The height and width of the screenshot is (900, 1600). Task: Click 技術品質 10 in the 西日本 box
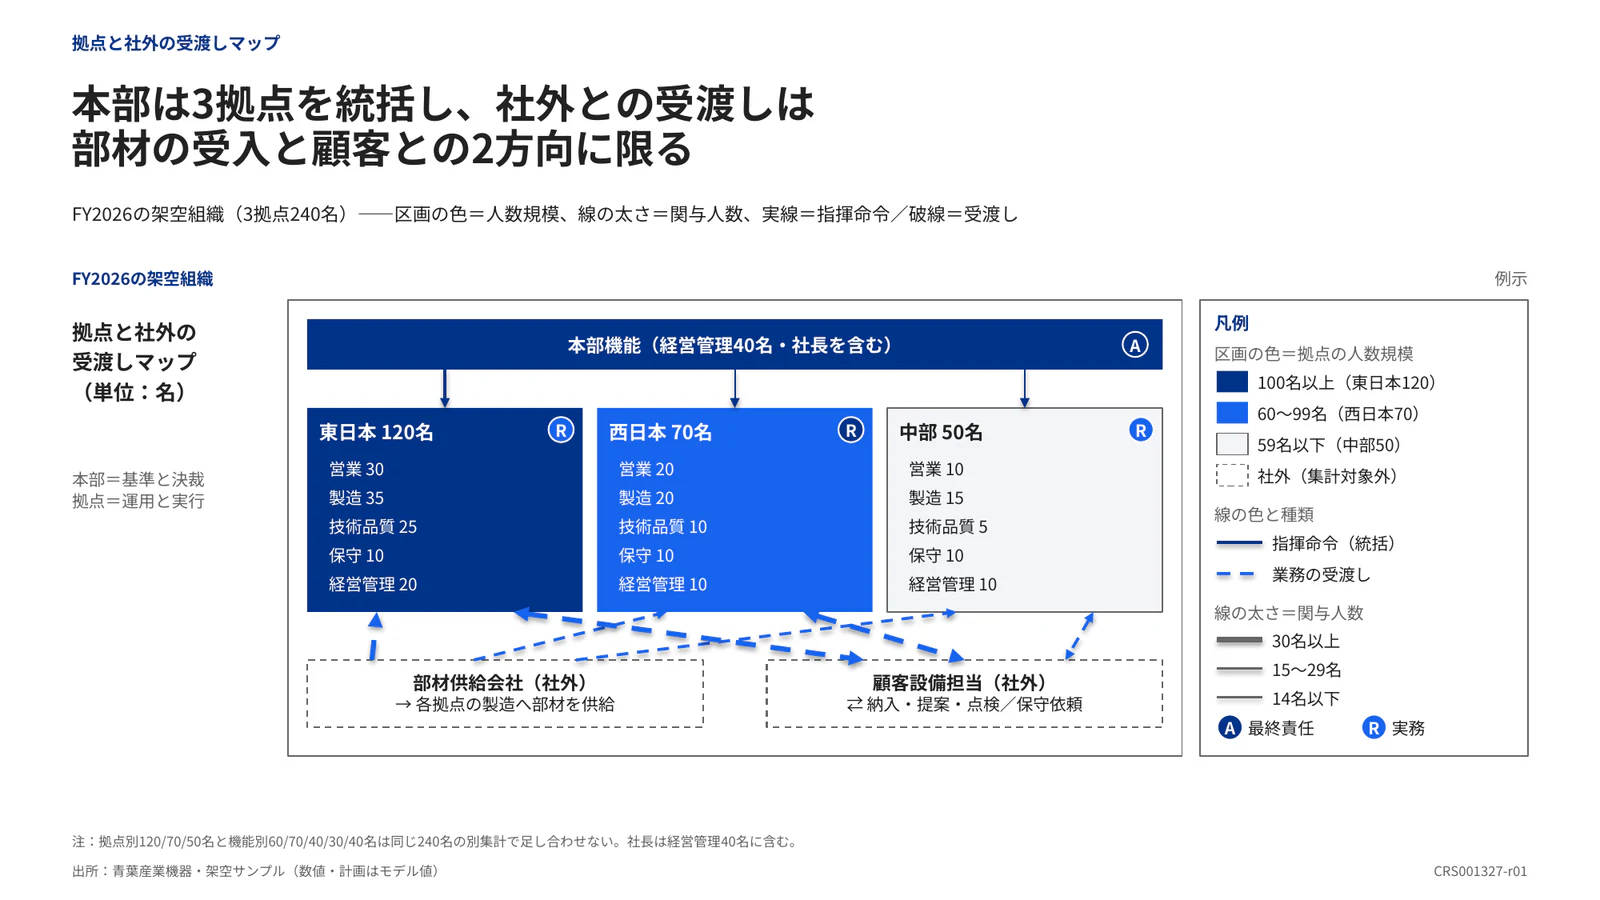[663, 527]
